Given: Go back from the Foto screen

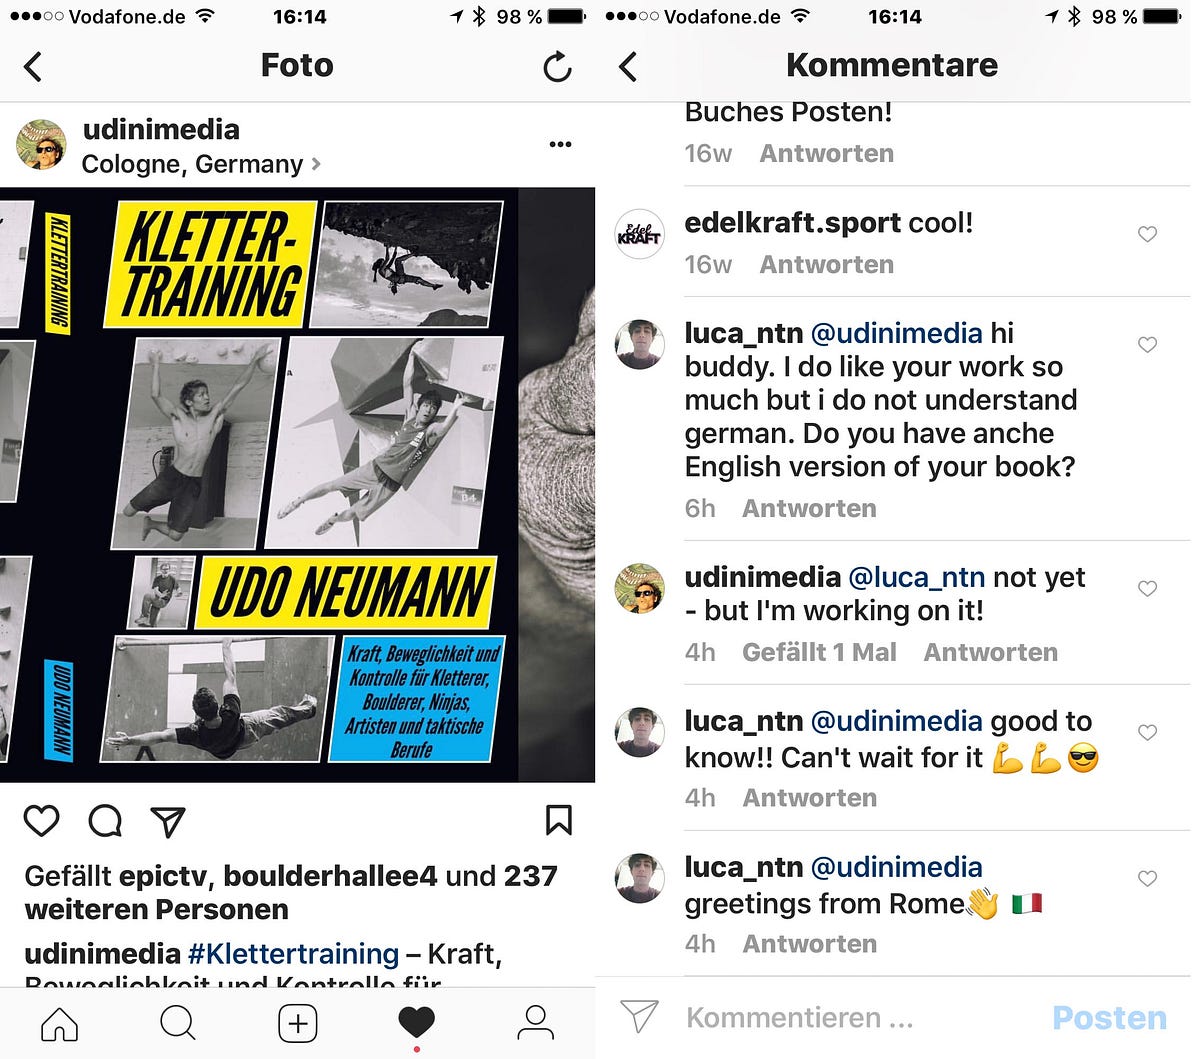Looking at the screenshot, I should (x=33, y=67).
